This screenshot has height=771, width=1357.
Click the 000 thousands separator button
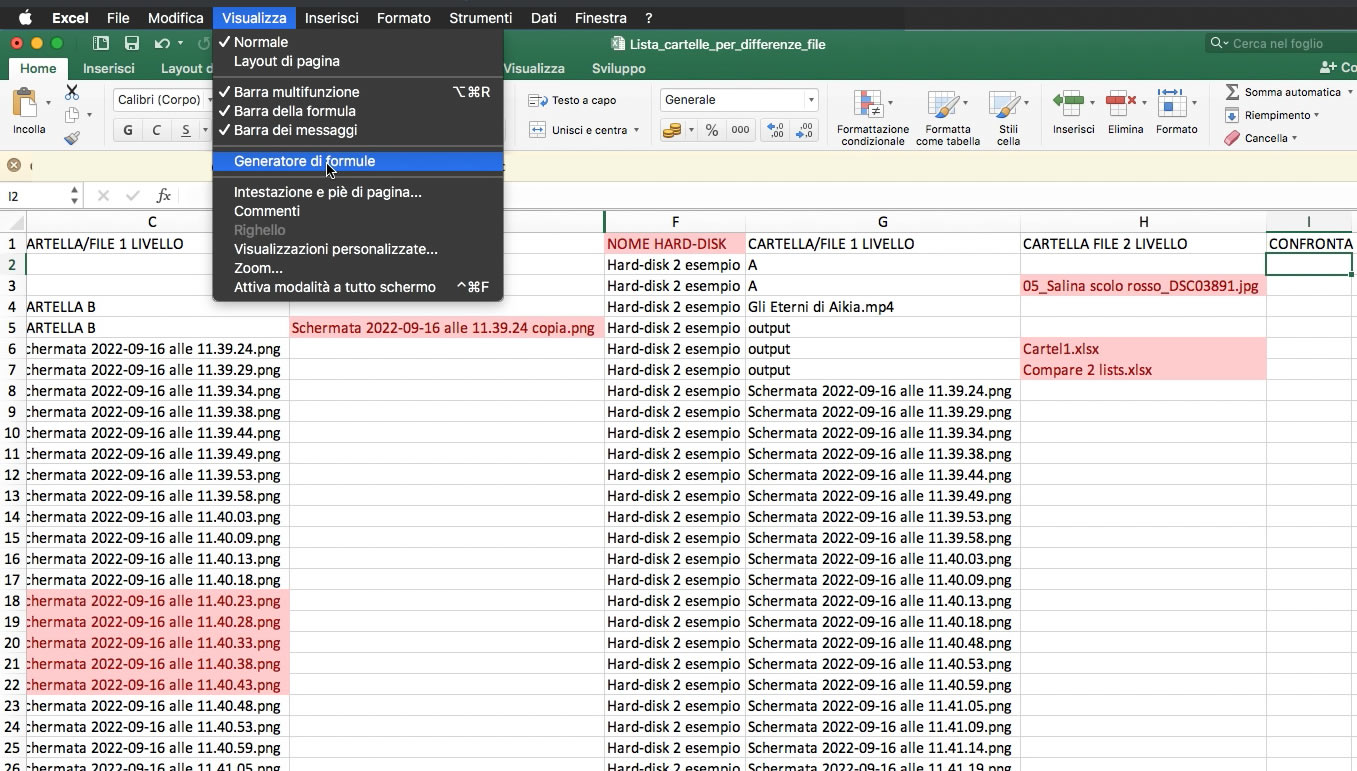(x=740, y=130)
